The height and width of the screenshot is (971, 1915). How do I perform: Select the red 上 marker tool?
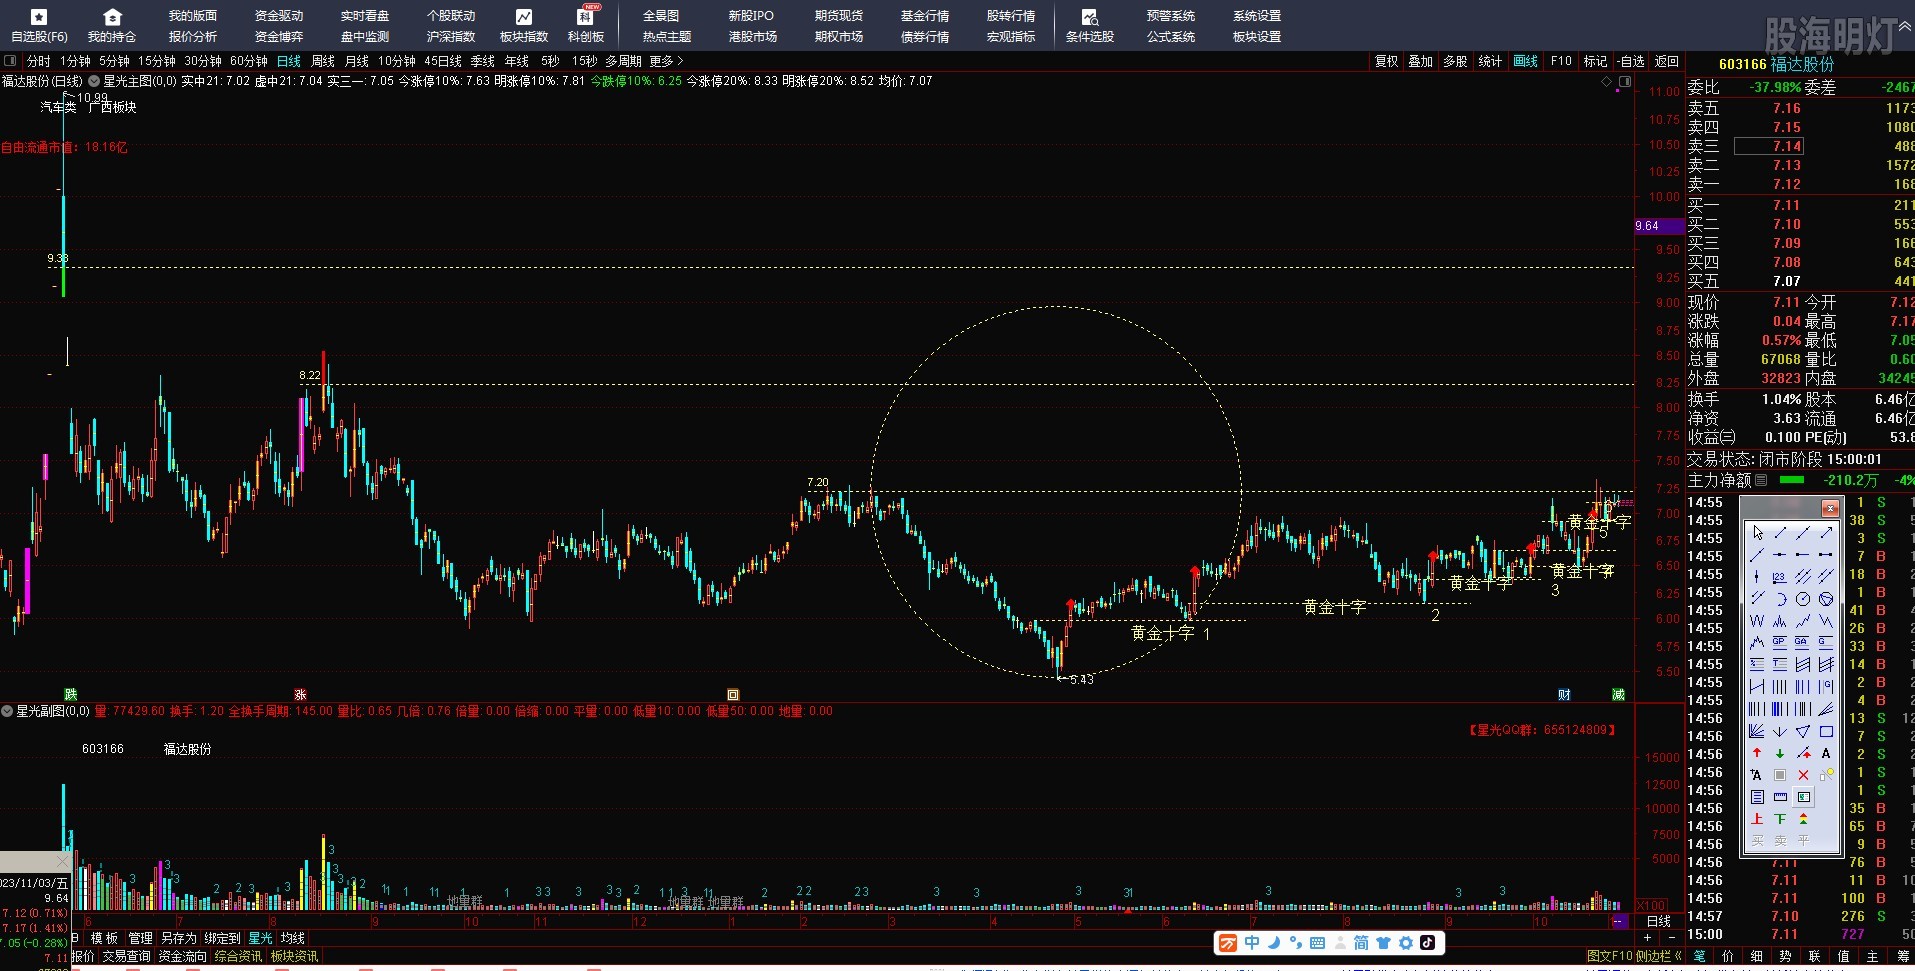[x=1757, y=818]
